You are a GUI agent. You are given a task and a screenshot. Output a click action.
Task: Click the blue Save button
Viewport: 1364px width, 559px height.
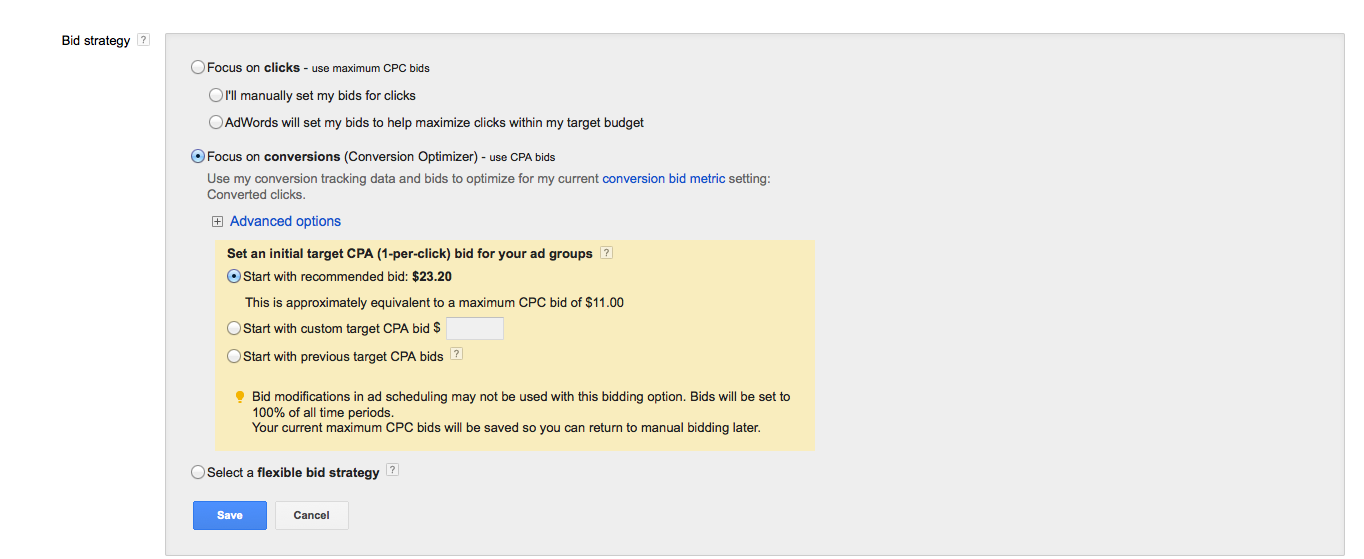[230, 515]
